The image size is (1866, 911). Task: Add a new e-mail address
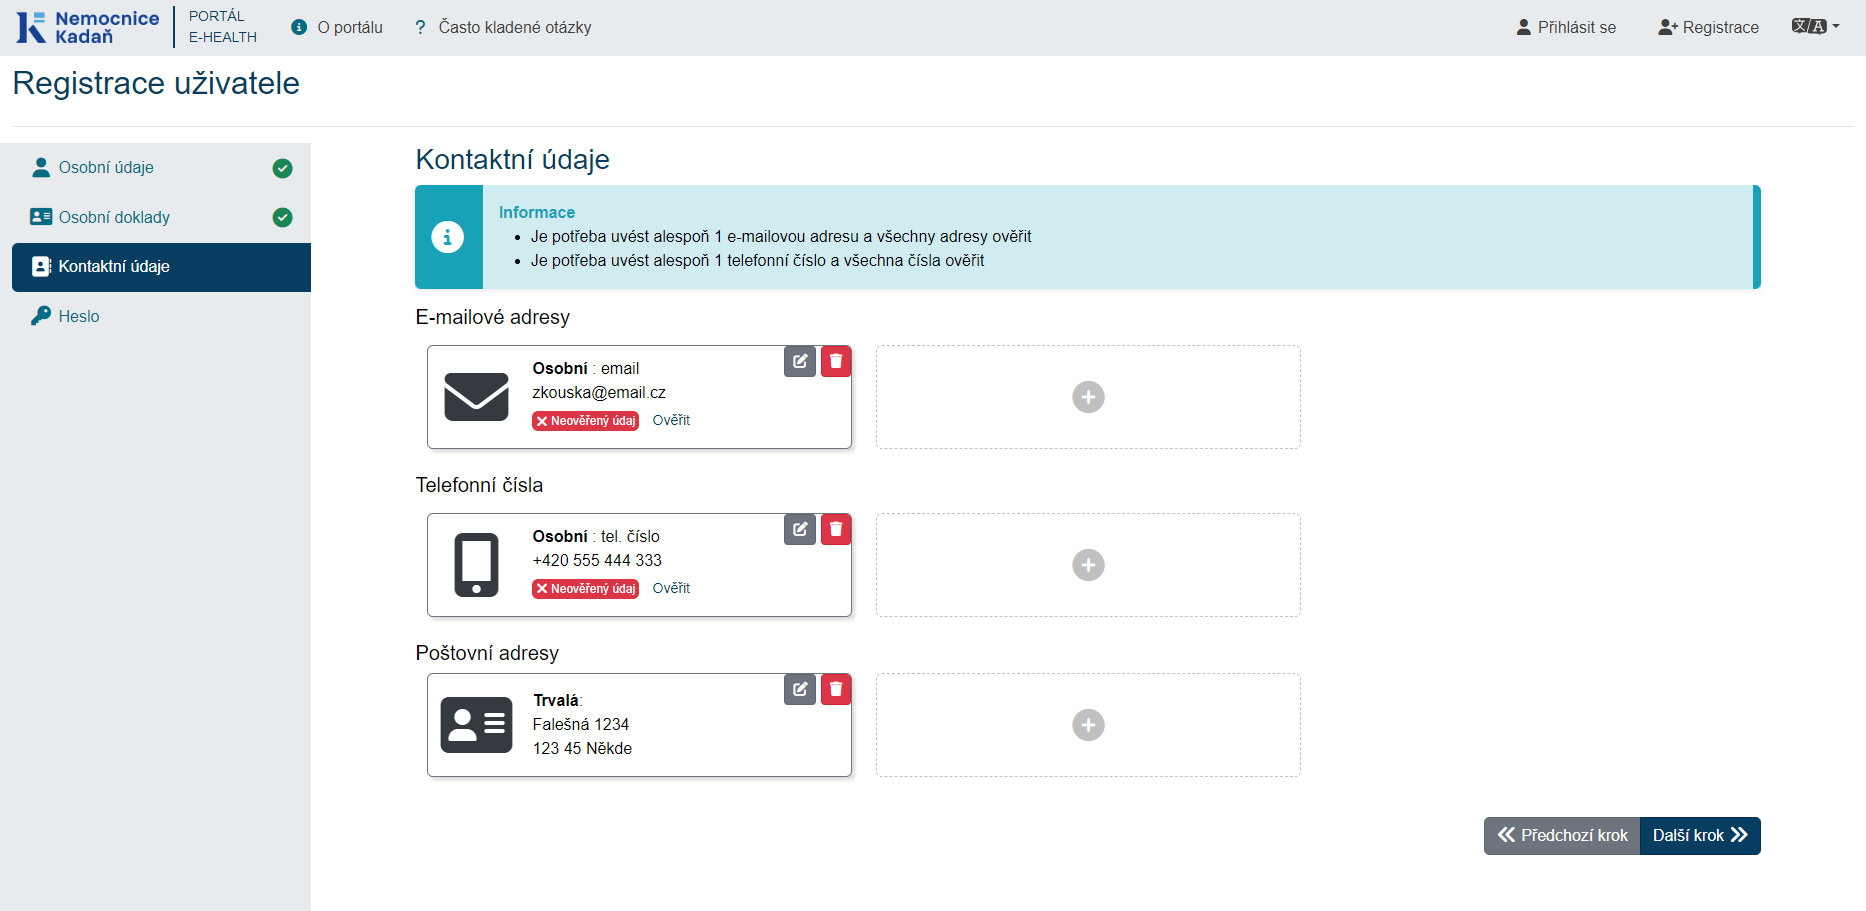1088,397
